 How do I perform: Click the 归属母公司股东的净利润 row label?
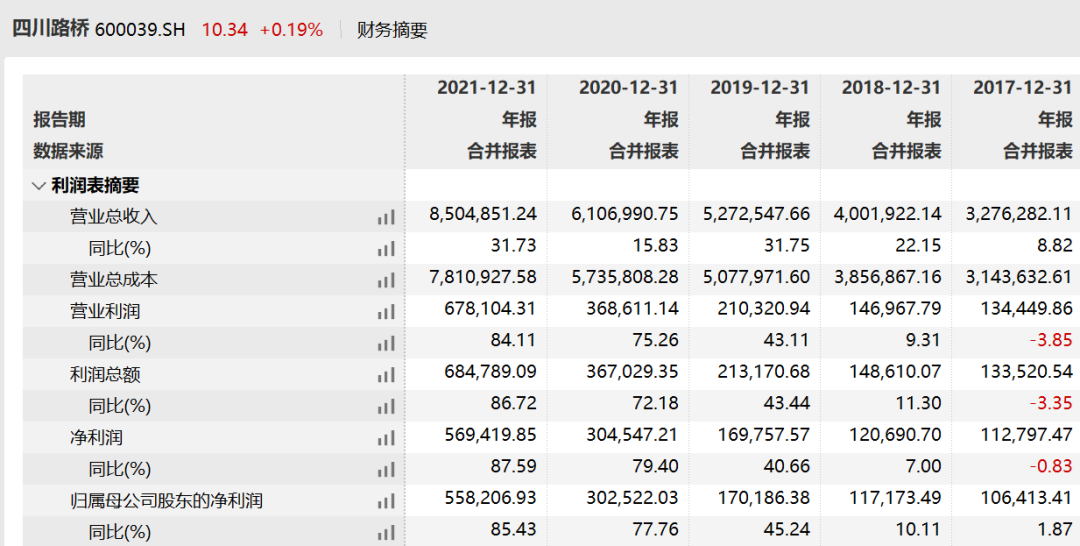[166, 501]
